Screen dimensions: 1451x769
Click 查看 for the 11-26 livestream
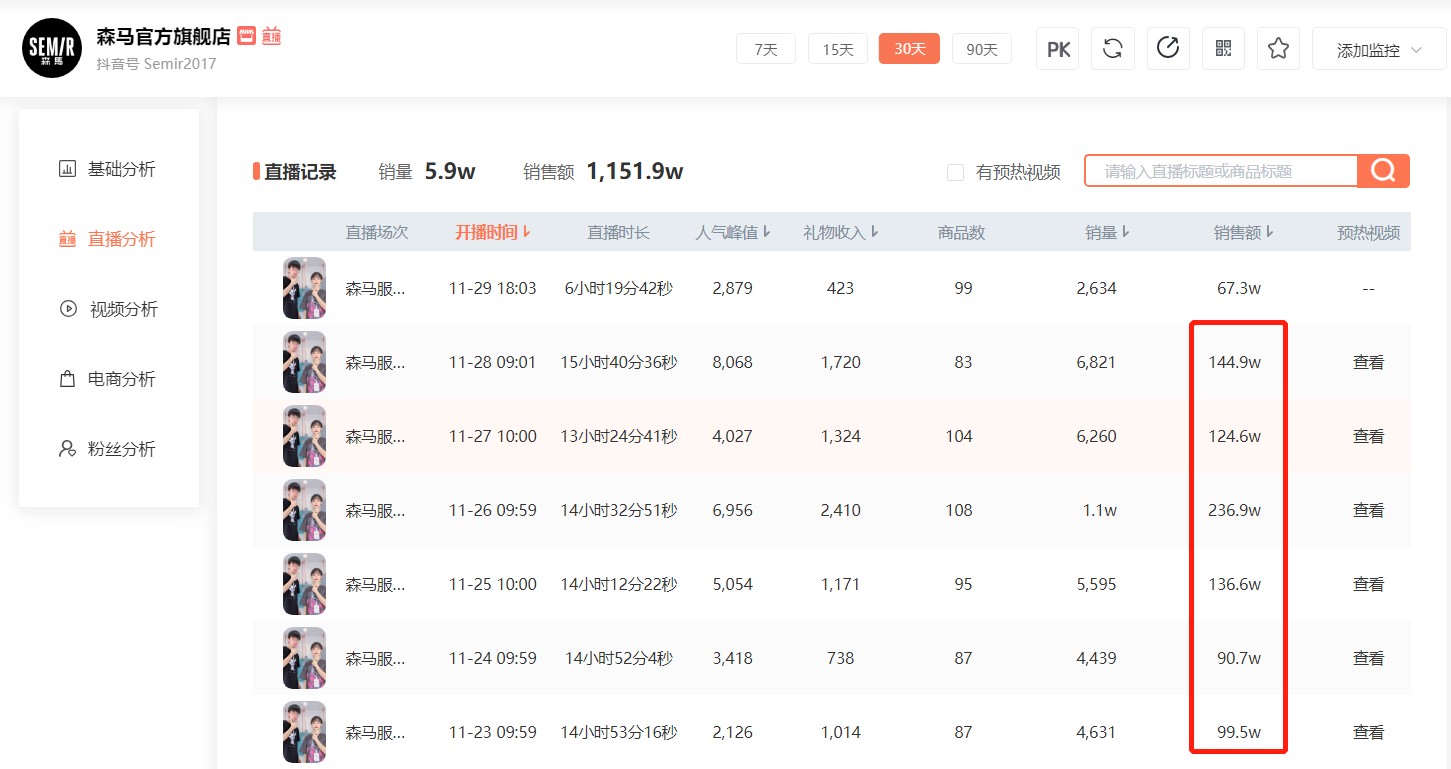pos(1368,510)
